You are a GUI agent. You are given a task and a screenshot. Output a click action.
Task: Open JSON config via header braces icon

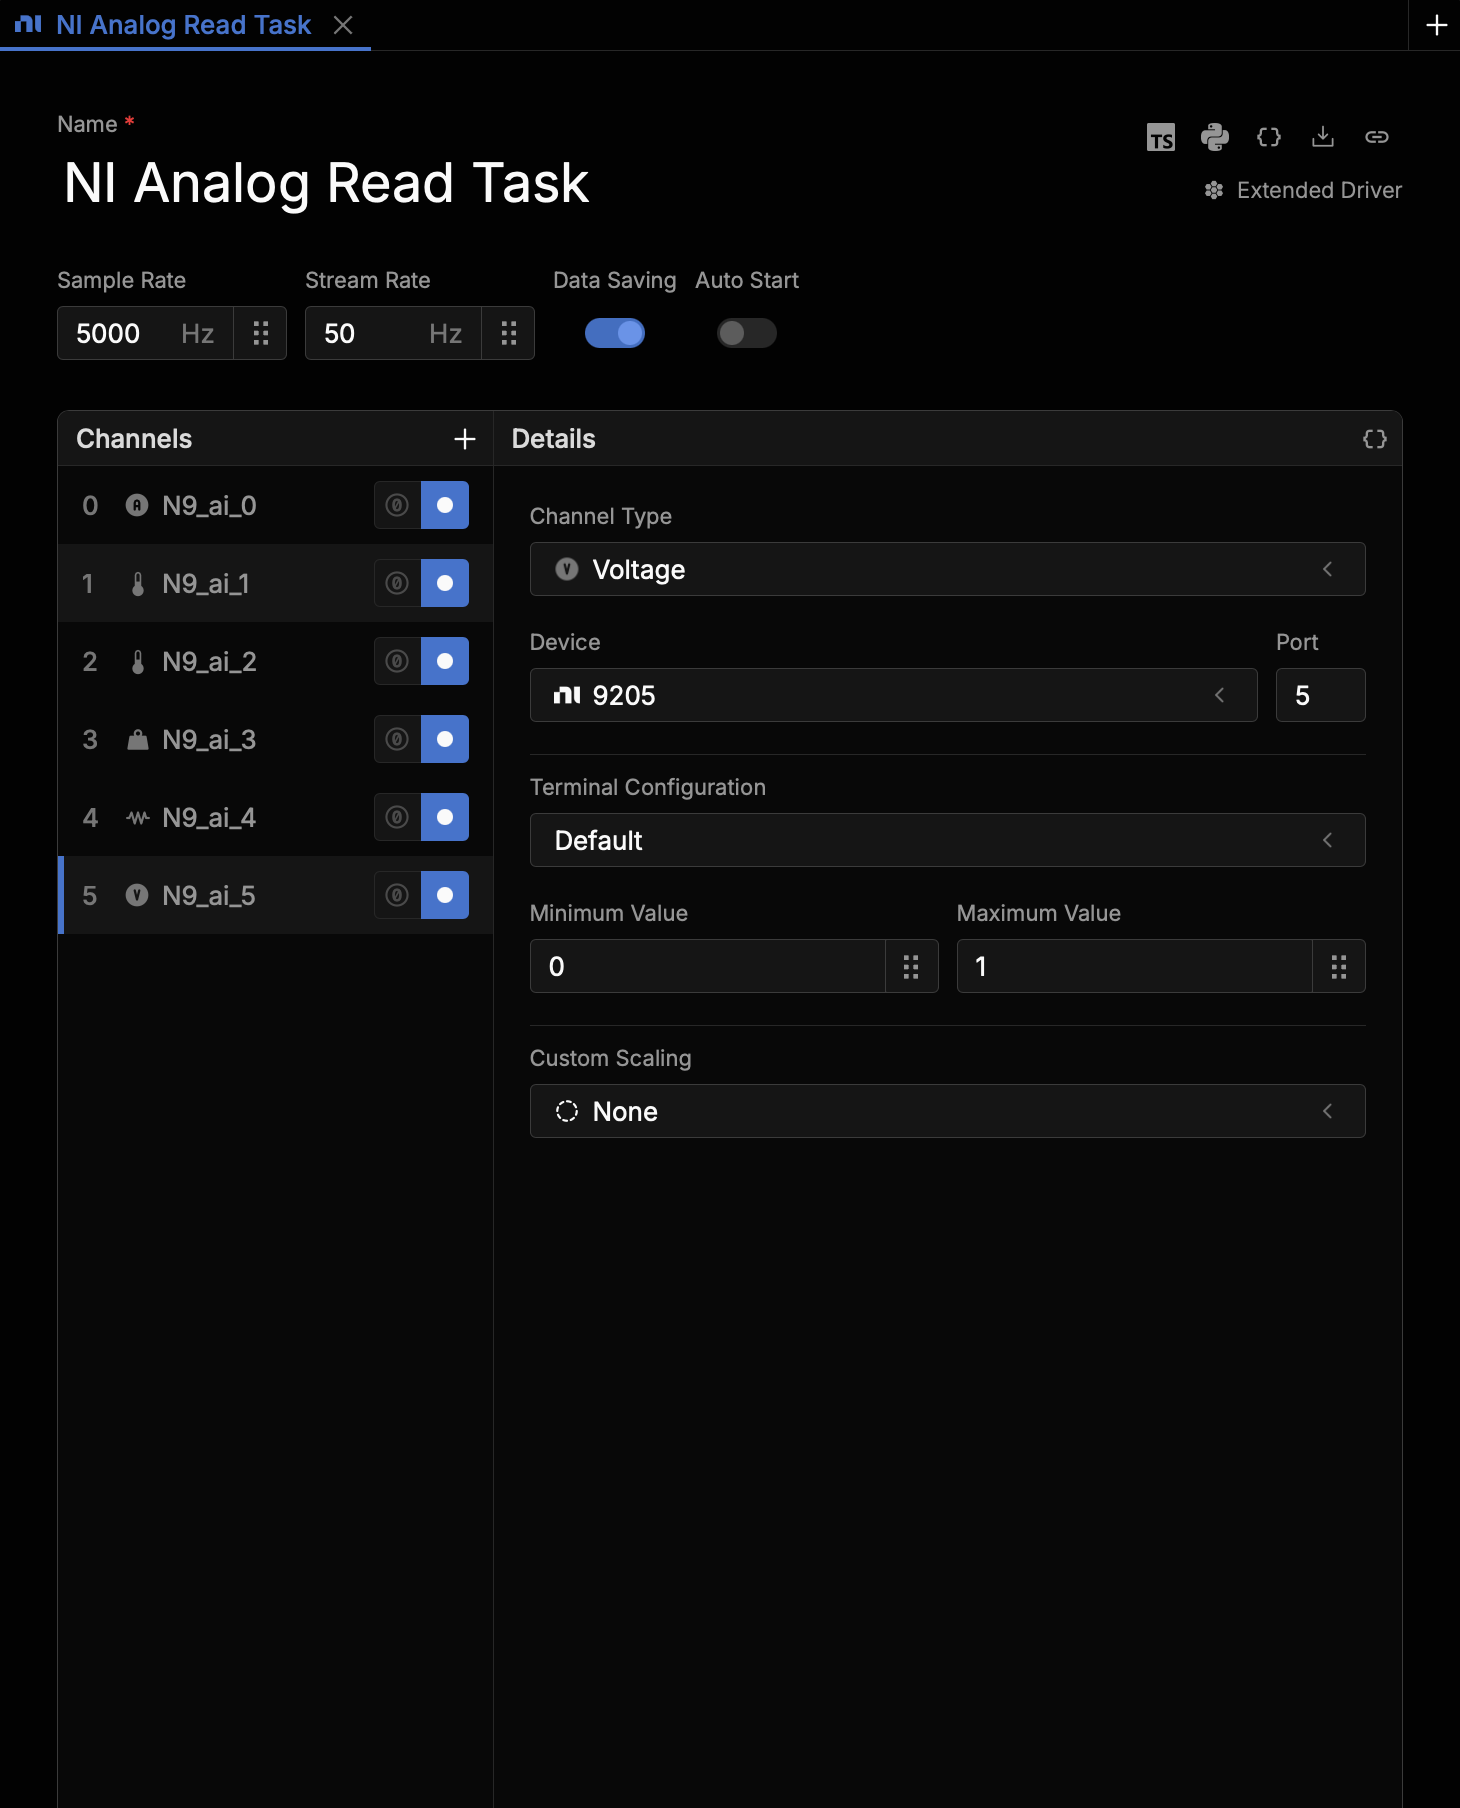tap(1269, 137)
